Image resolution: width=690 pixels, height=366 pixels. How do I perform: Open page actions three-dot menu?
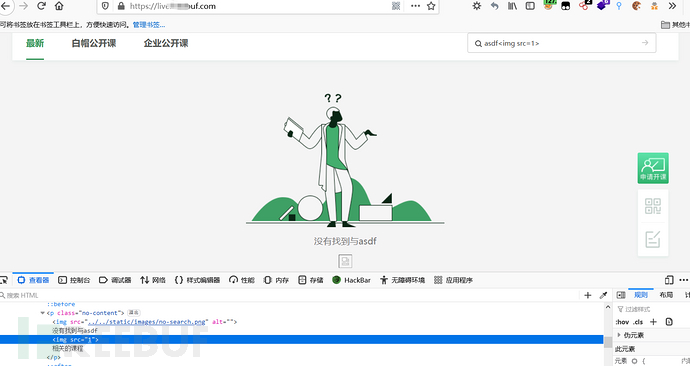pos(415,6)
